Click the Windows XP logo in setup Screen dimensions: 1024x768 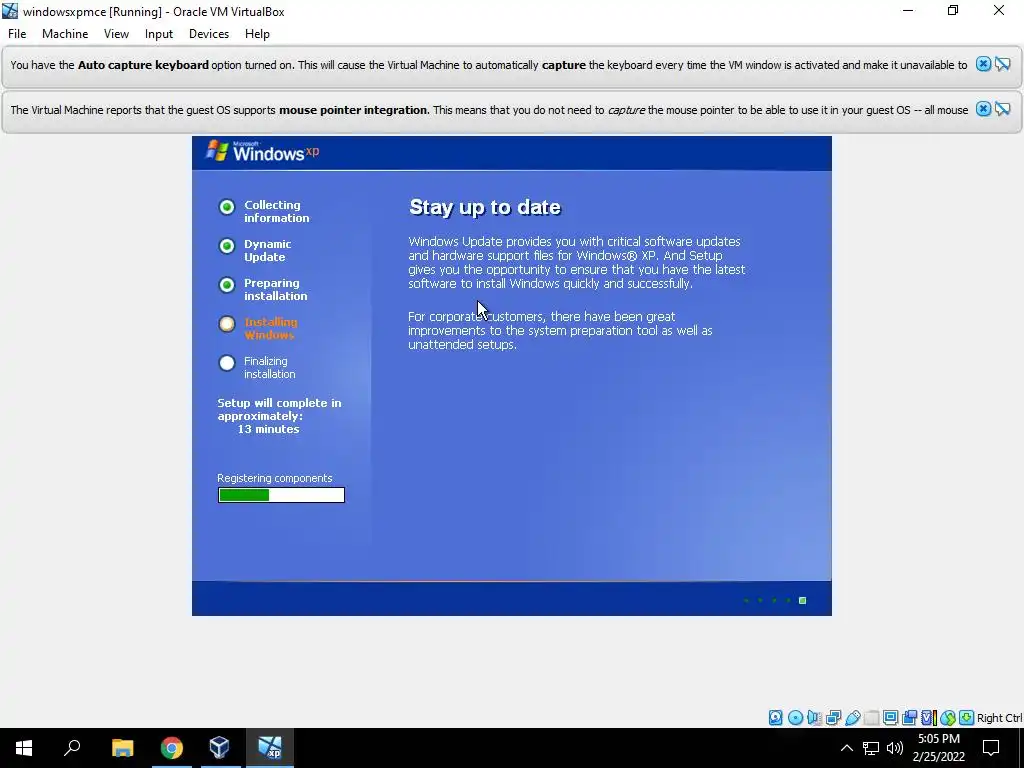[x=262, y=152]
